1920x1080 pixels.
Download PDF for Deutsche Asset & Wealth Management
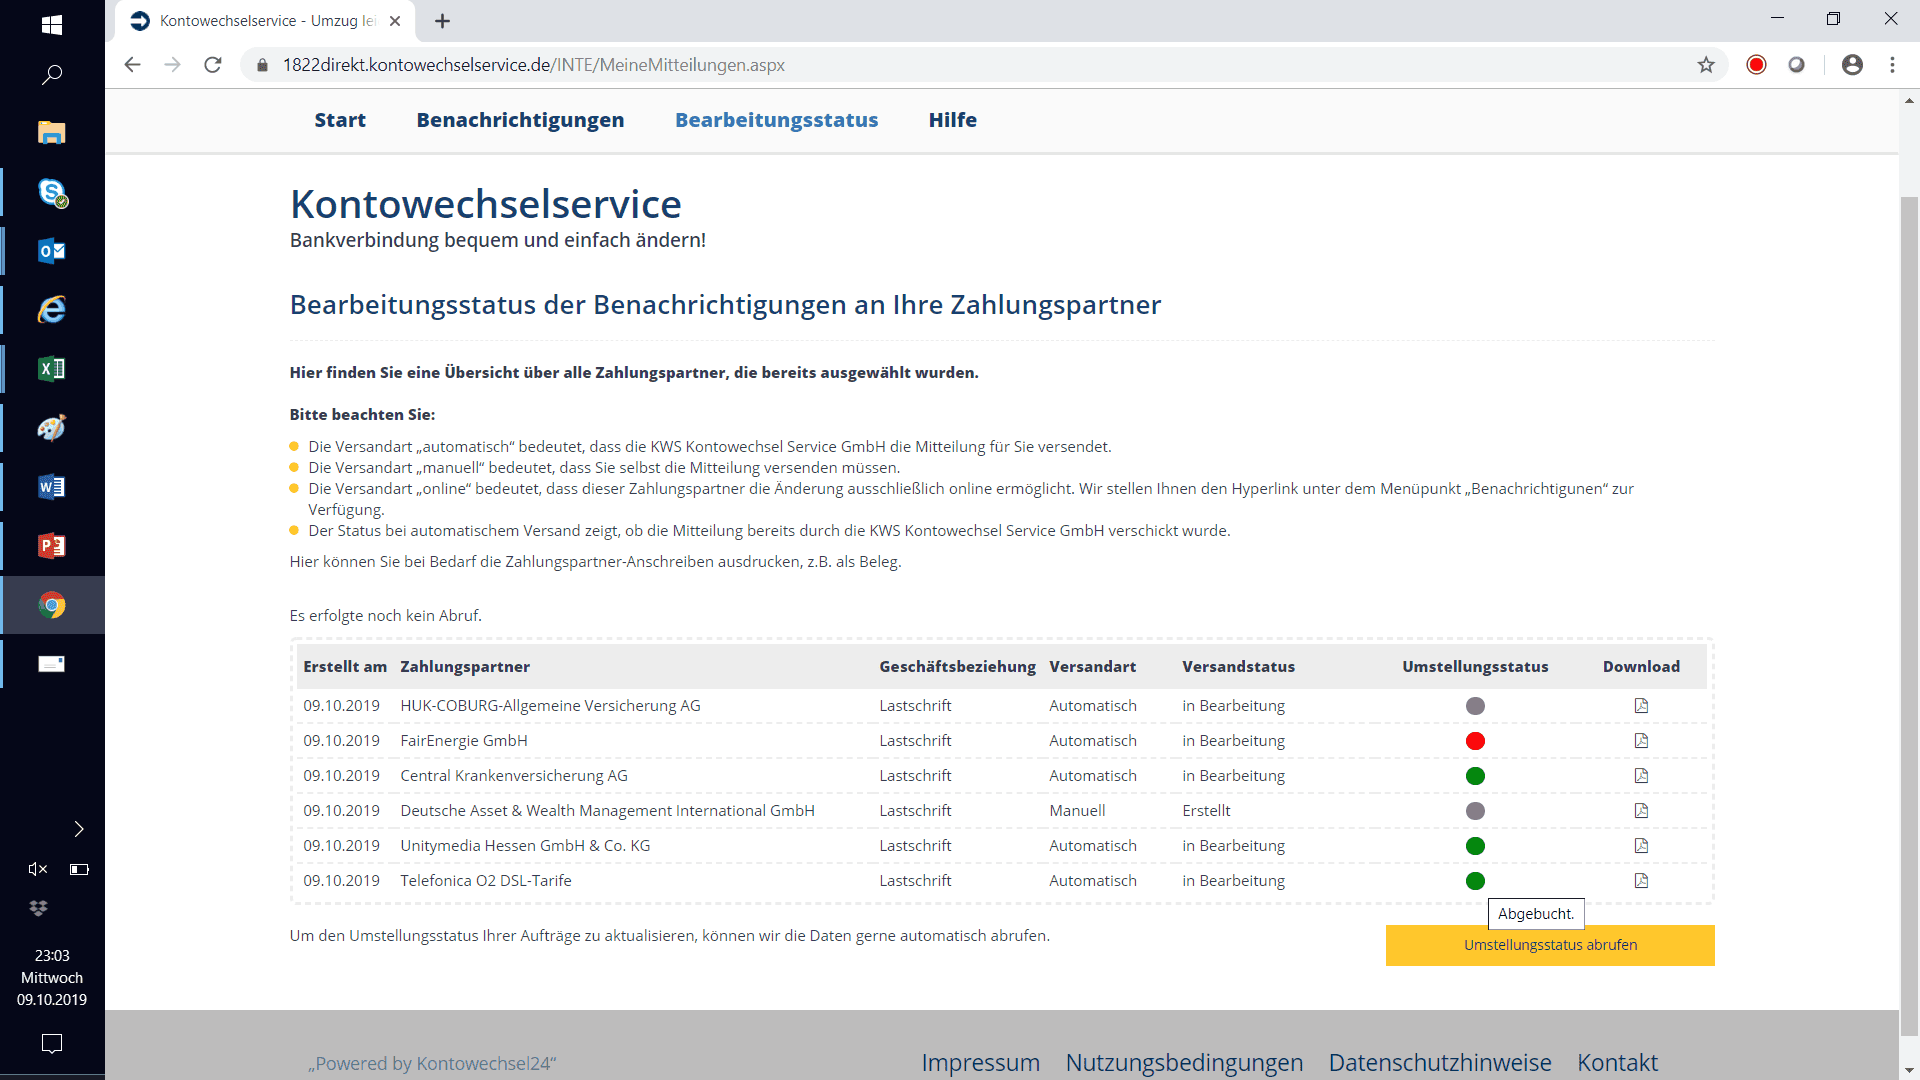pyautogui.click(x=1641, y=811)
